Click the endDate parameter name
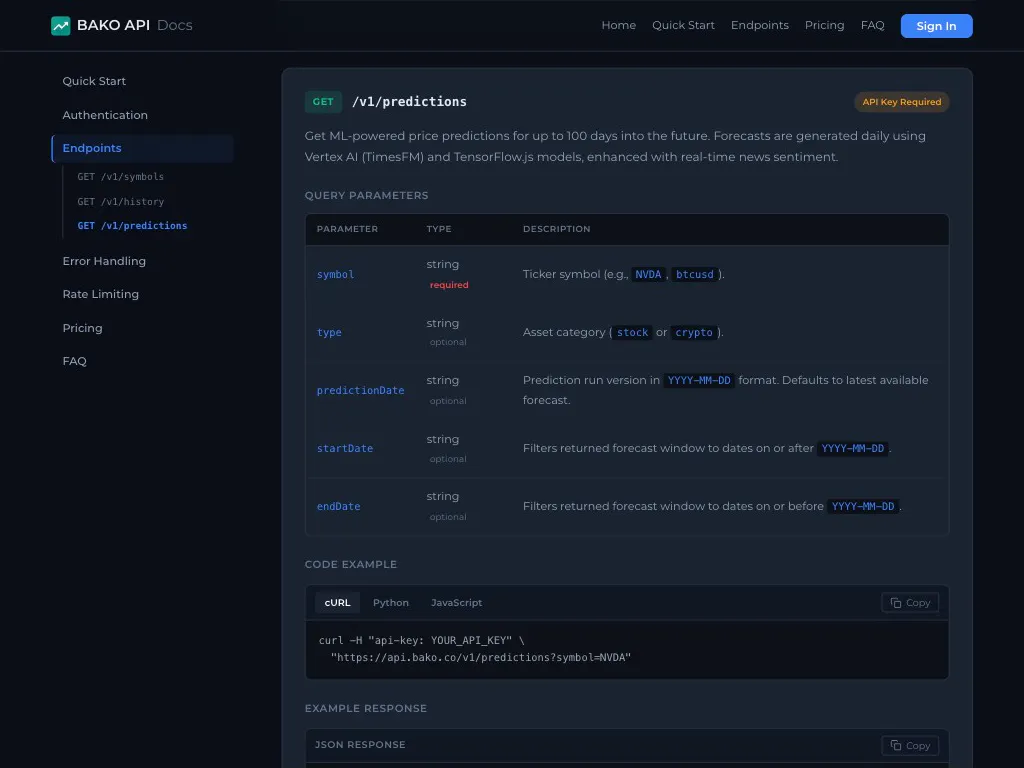Viewport: 1024px width, 768px height. [x=338, y=507]
